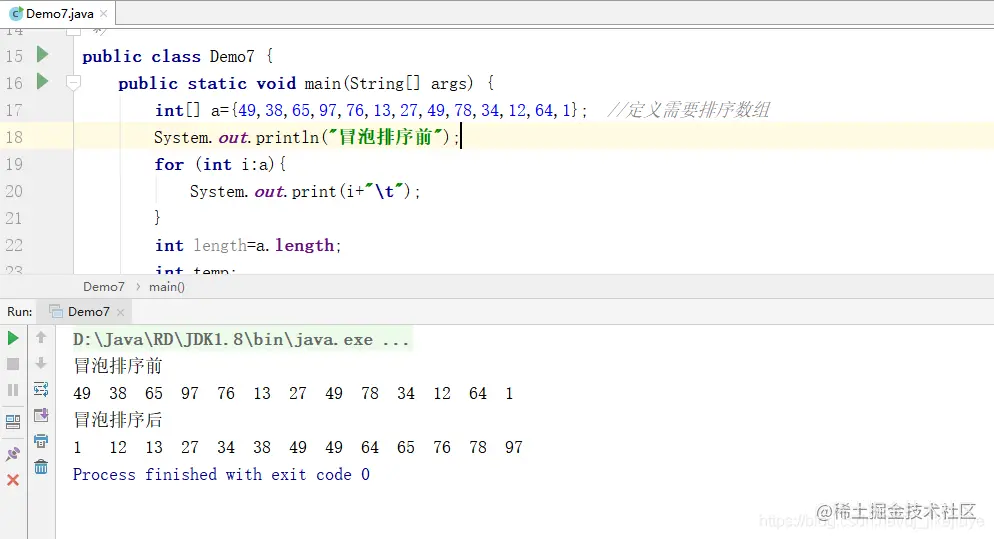
Task: Click value 97 in the unsorted output row
Action: [190, 393]
